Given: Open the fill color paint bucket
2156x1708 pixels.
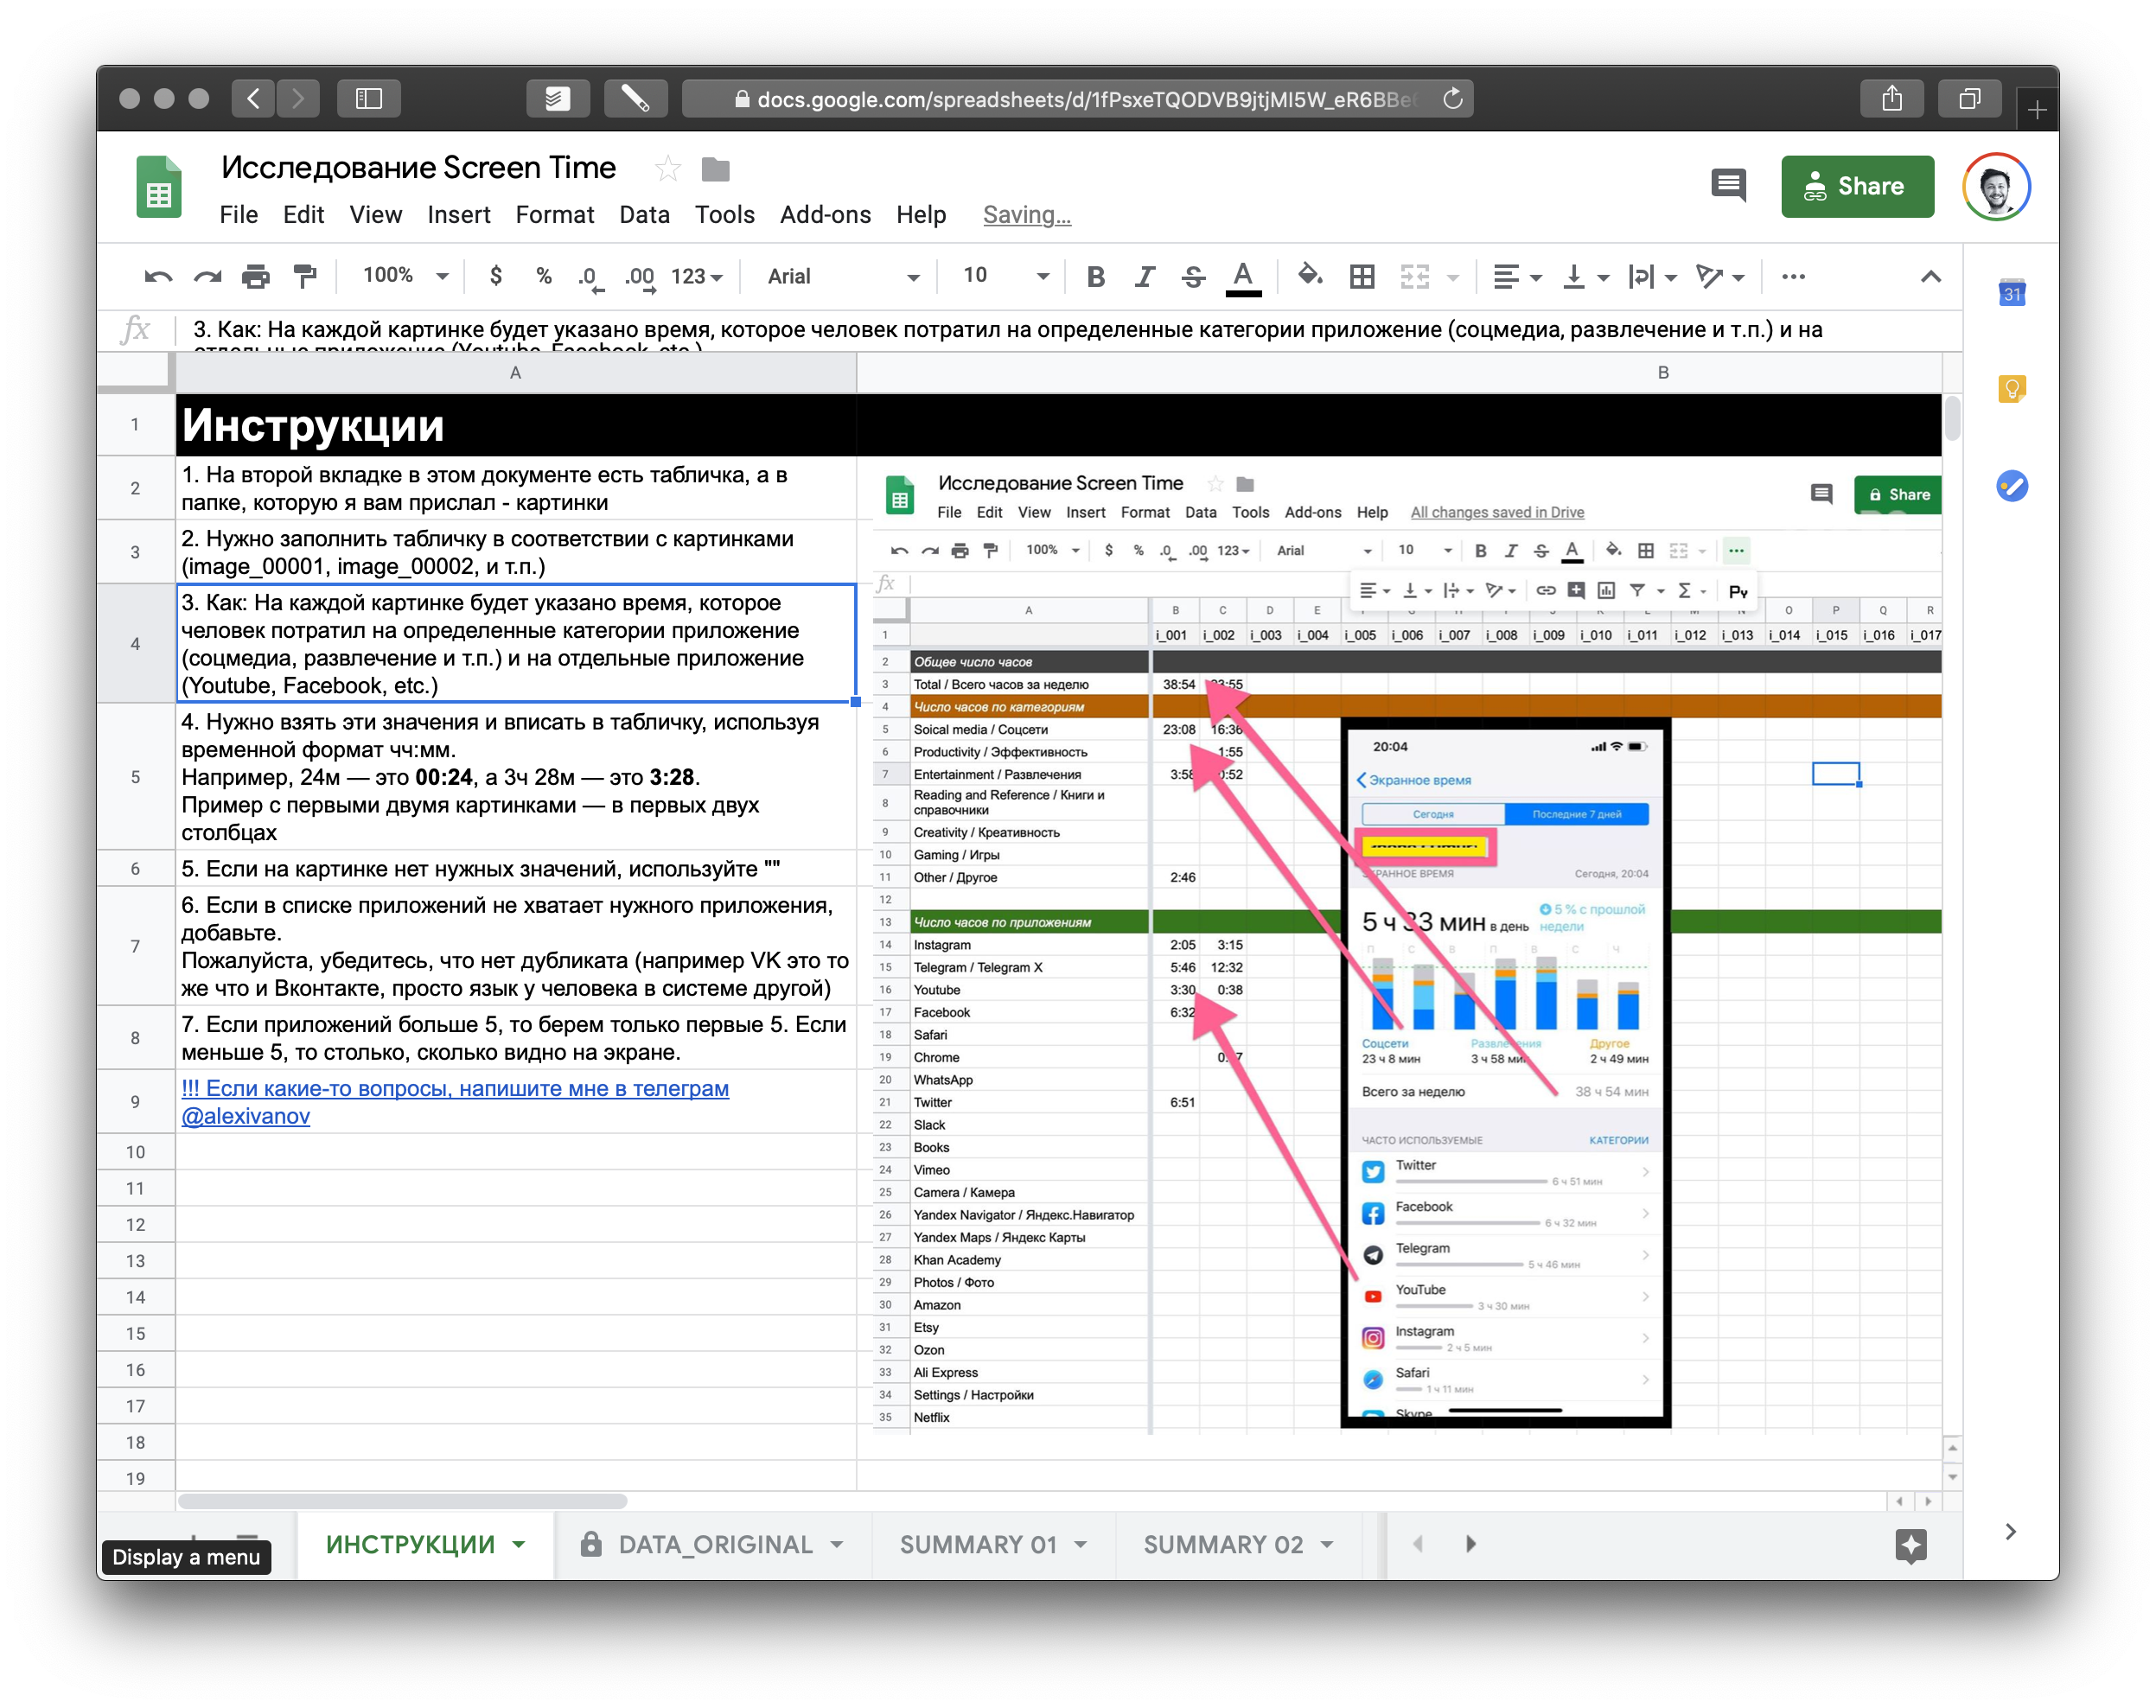Looking at the screenshot, I should tap(1309, 275).
